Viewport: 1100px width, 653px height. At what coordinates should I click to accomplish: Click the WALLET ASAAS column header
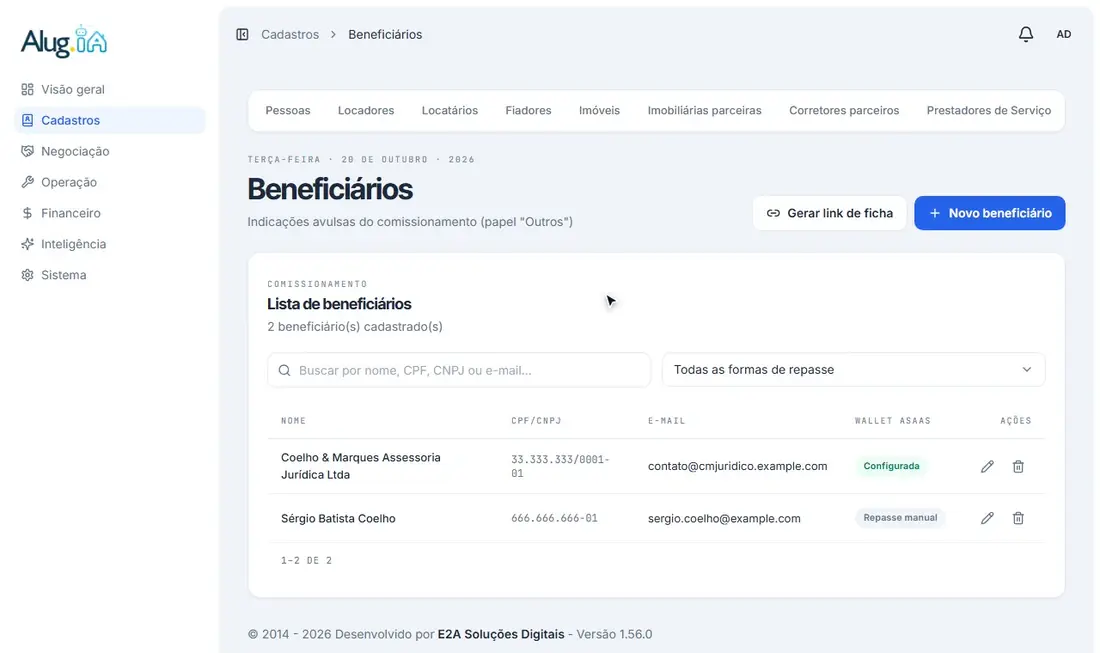point(892,421)
